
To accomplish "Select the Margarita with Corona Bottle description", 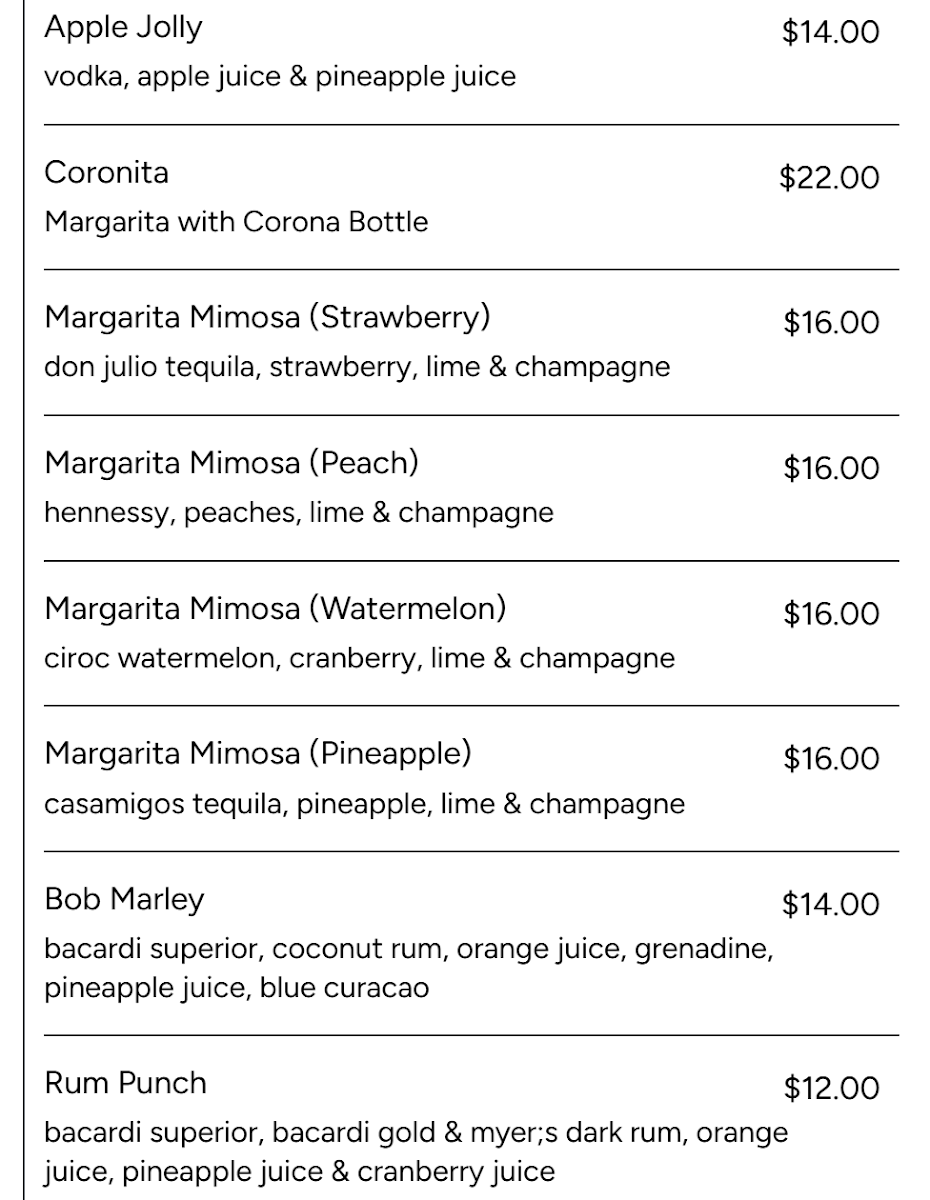I will click(236, 221).
